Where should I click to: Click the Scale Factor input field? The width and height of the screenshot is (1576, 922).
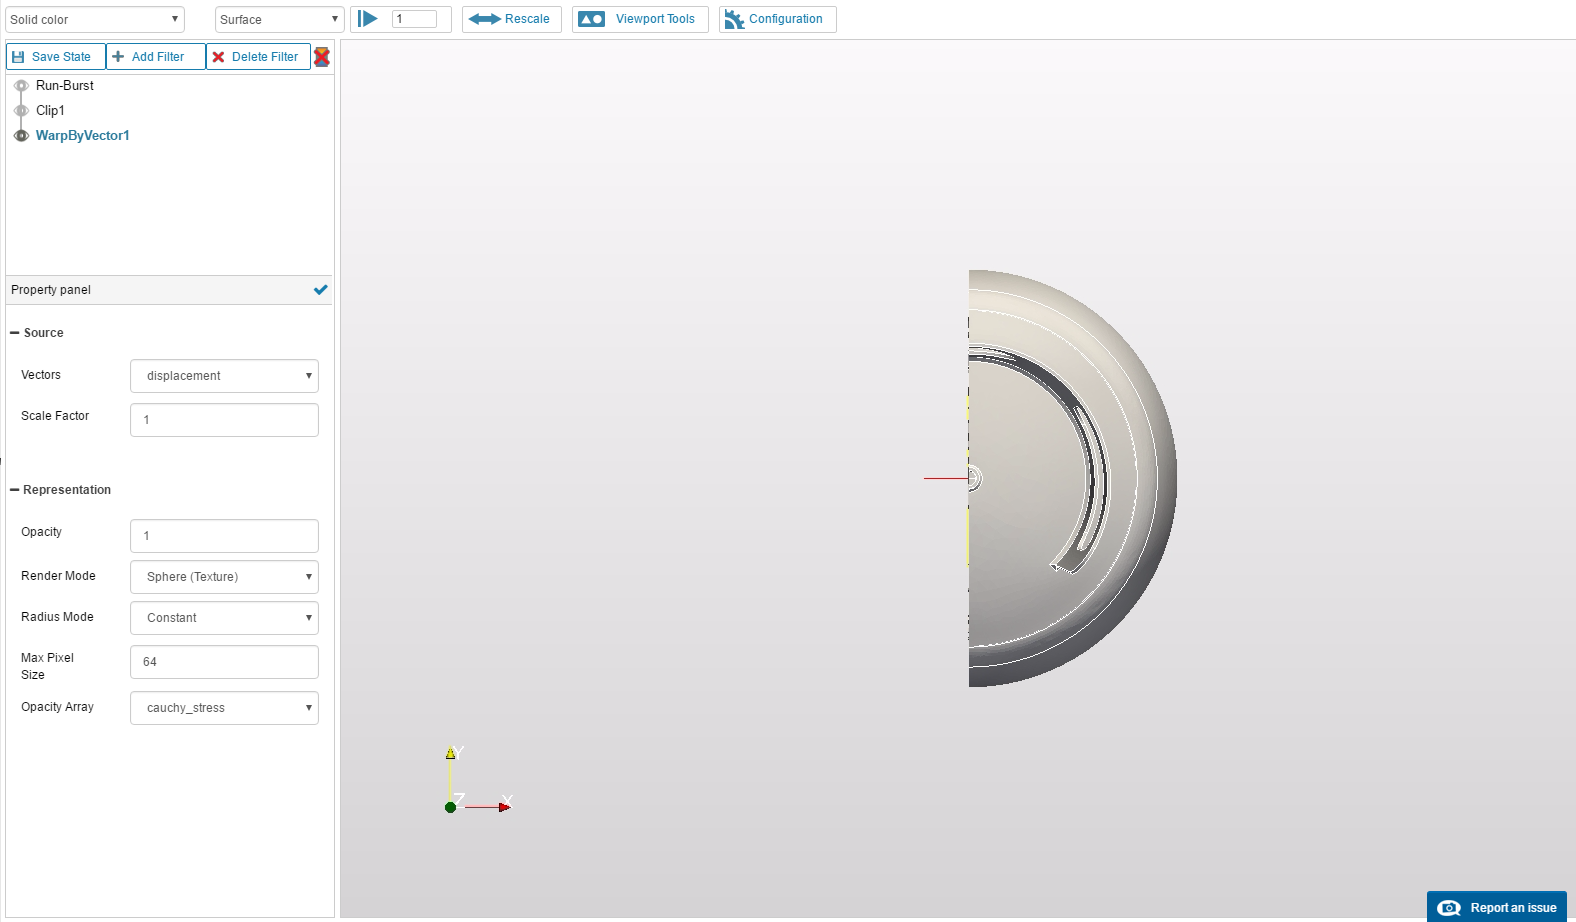pos(224,420)
